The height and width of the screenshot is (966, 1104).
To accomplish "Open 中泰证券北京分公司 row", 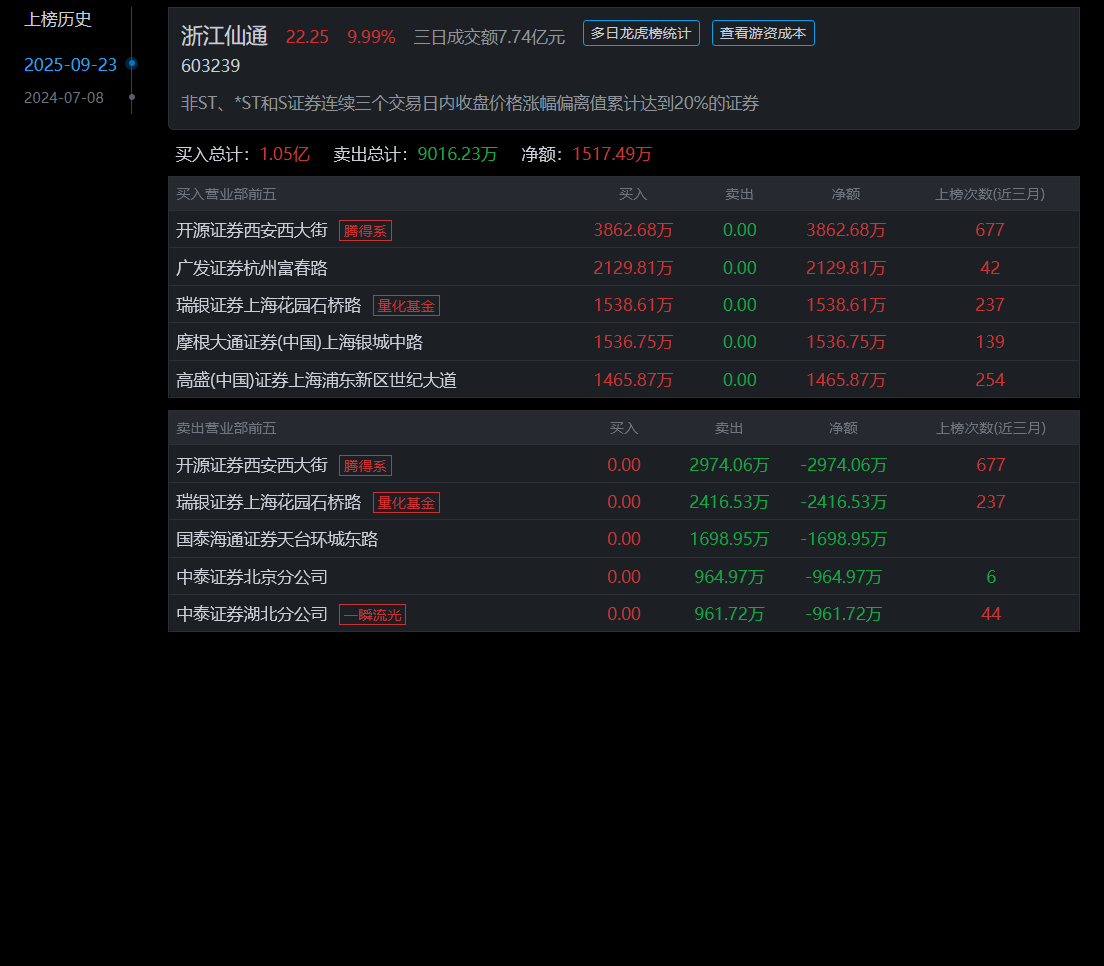I will coord(623,577).
